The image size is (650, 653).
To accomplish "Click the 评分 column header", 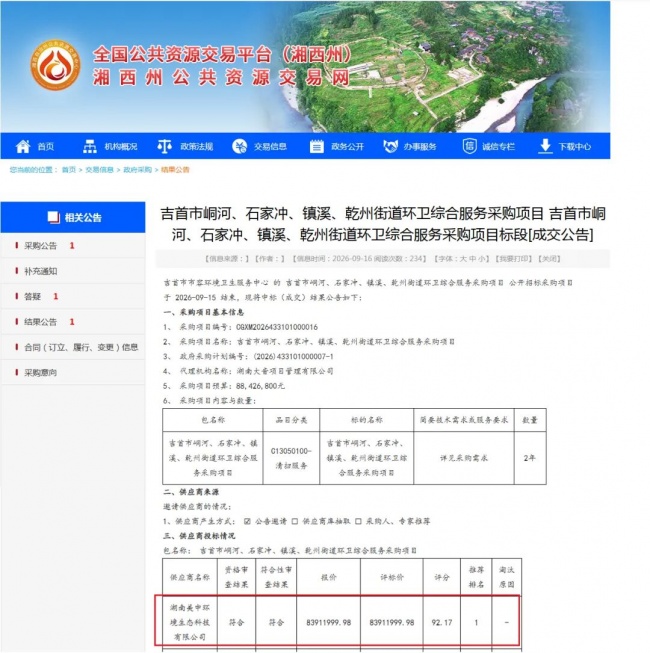I will tap(442, 577).
